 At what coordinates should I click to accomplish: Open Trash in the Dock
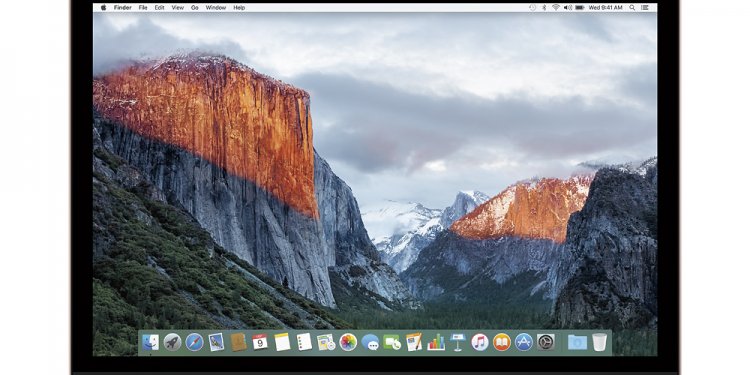pos(599,342)
